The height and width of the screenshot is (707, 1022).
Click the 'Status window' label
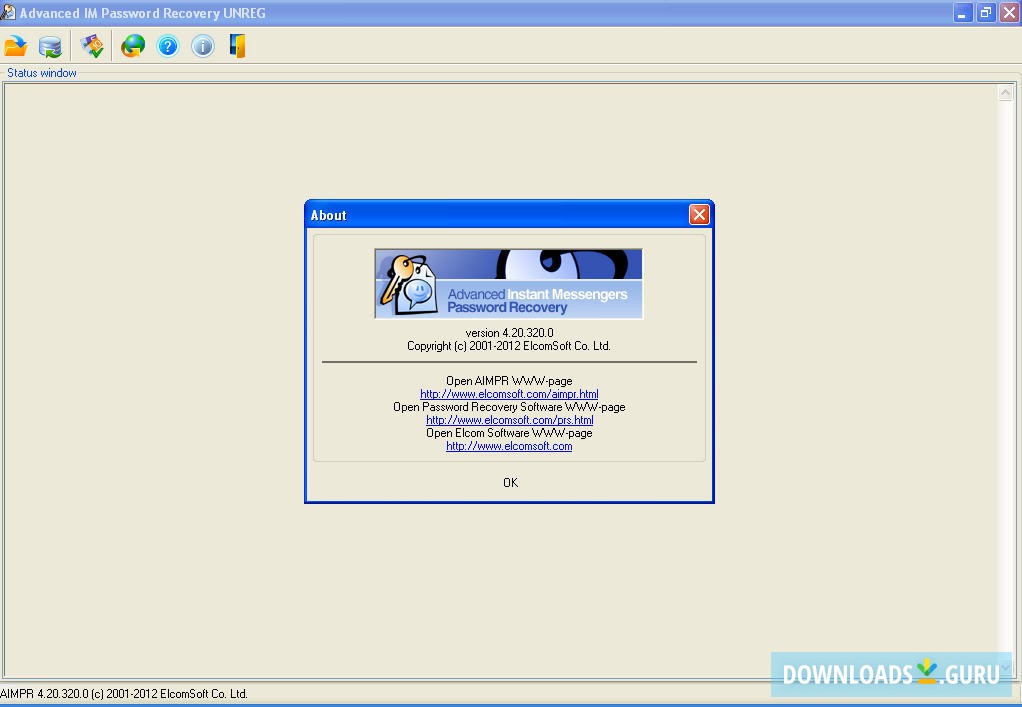coord(42,73)
